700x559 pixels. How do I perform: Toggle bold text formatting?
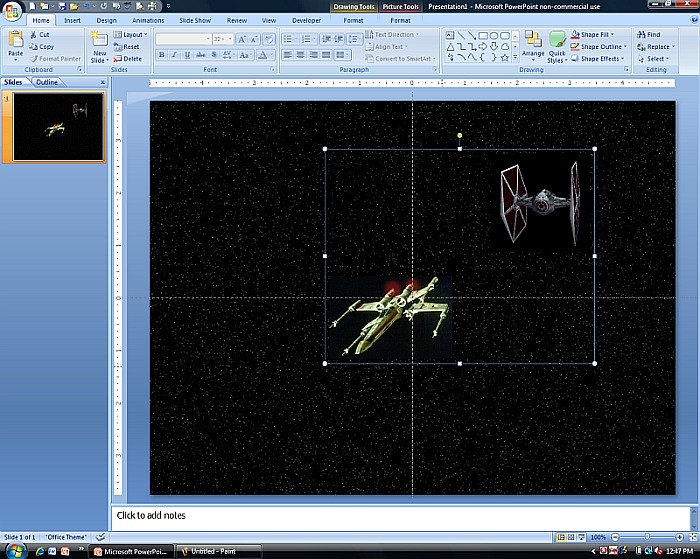[x=162, y=55]
